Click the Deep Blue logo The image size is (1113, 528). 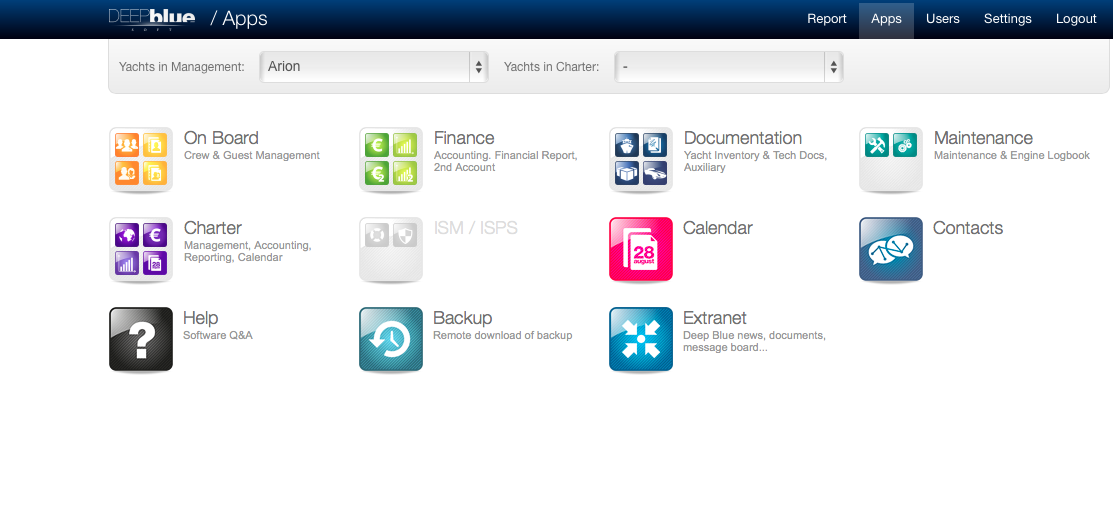pyautogui.click(x=152, y=18)
